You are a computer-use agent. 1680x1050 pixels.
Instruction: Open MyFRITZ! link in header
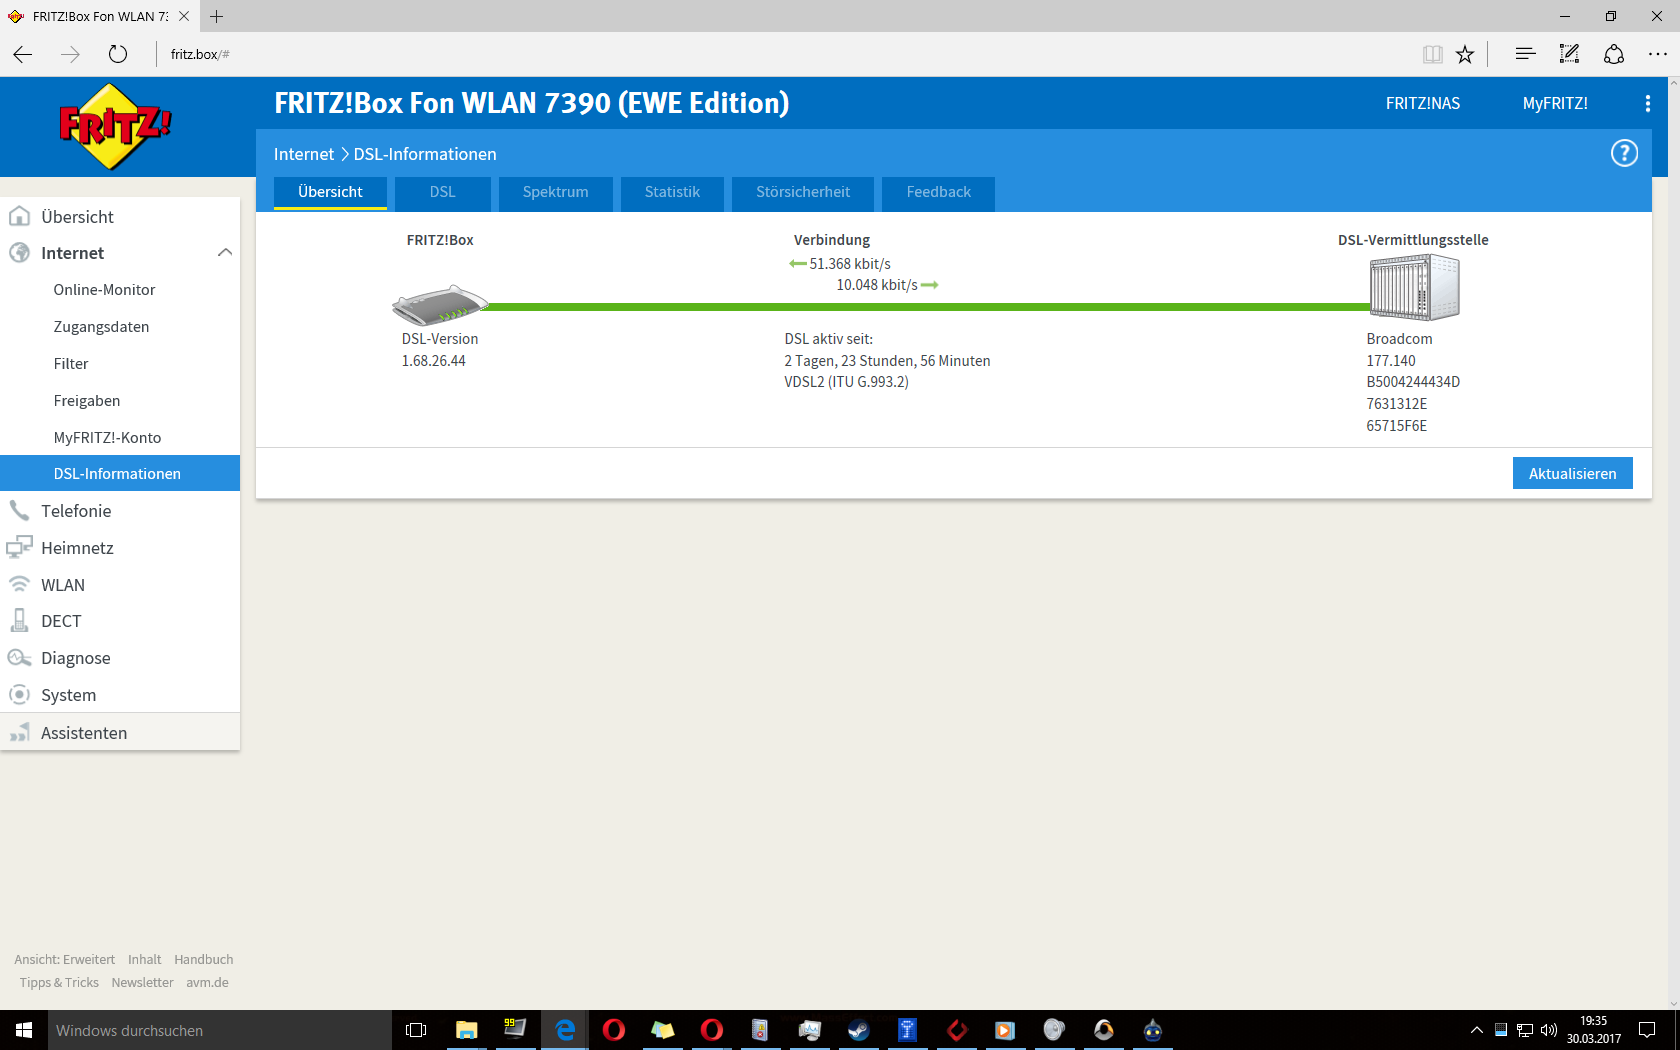coord(1555,103)
